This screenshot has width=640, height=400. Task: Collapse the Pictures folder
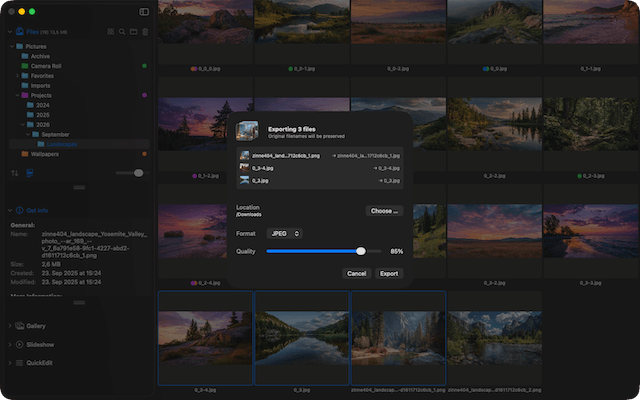10,47
